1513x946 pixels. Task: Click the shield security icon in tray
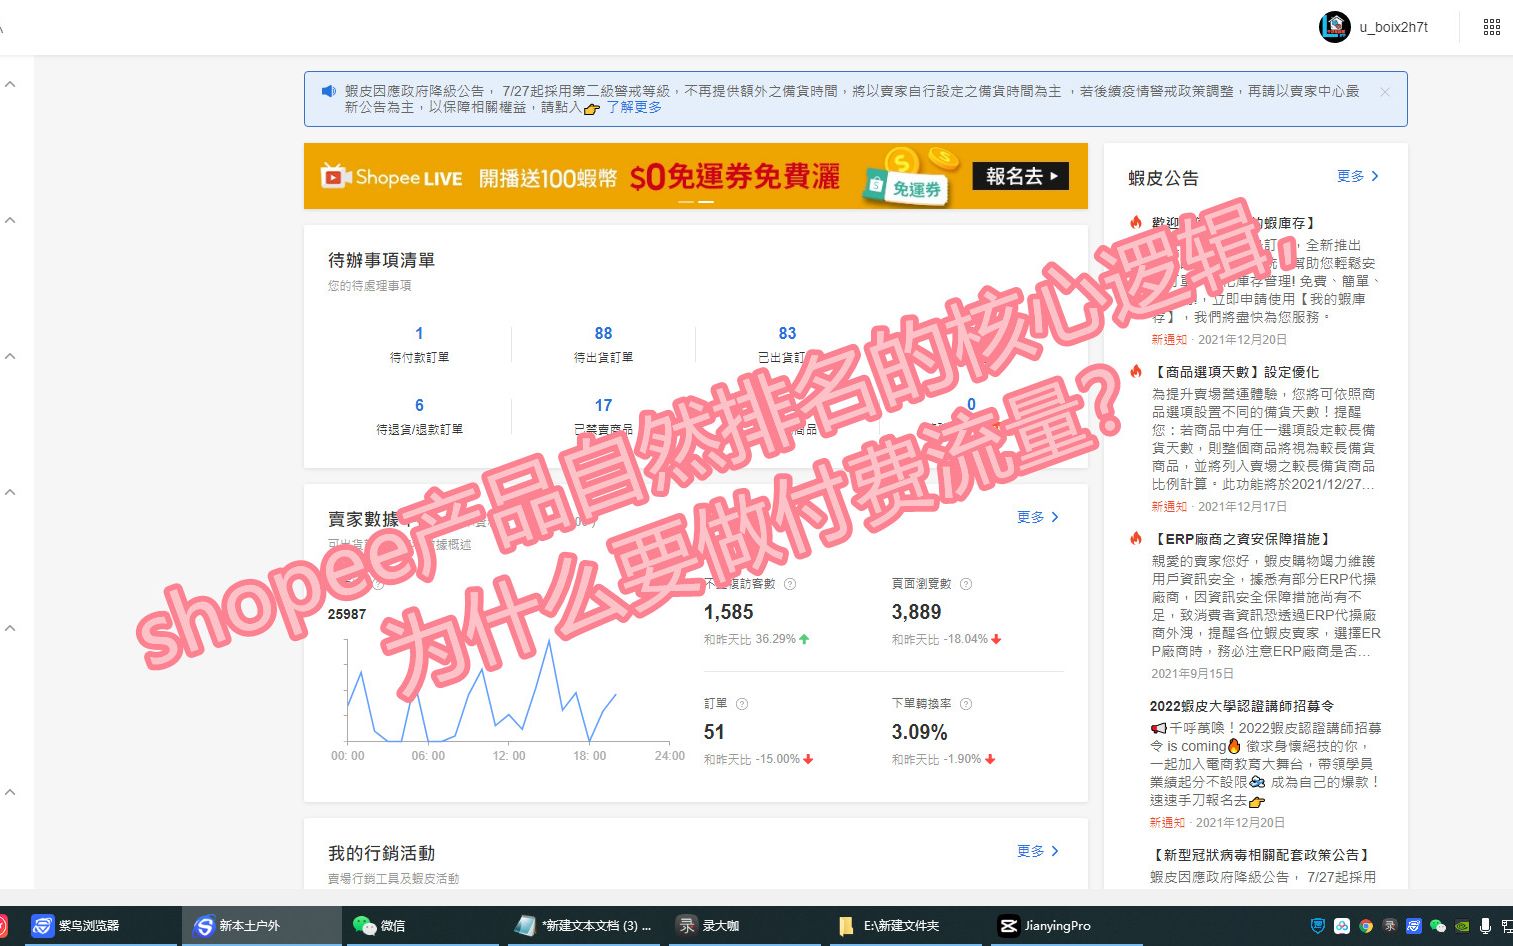coord(1318,926)
